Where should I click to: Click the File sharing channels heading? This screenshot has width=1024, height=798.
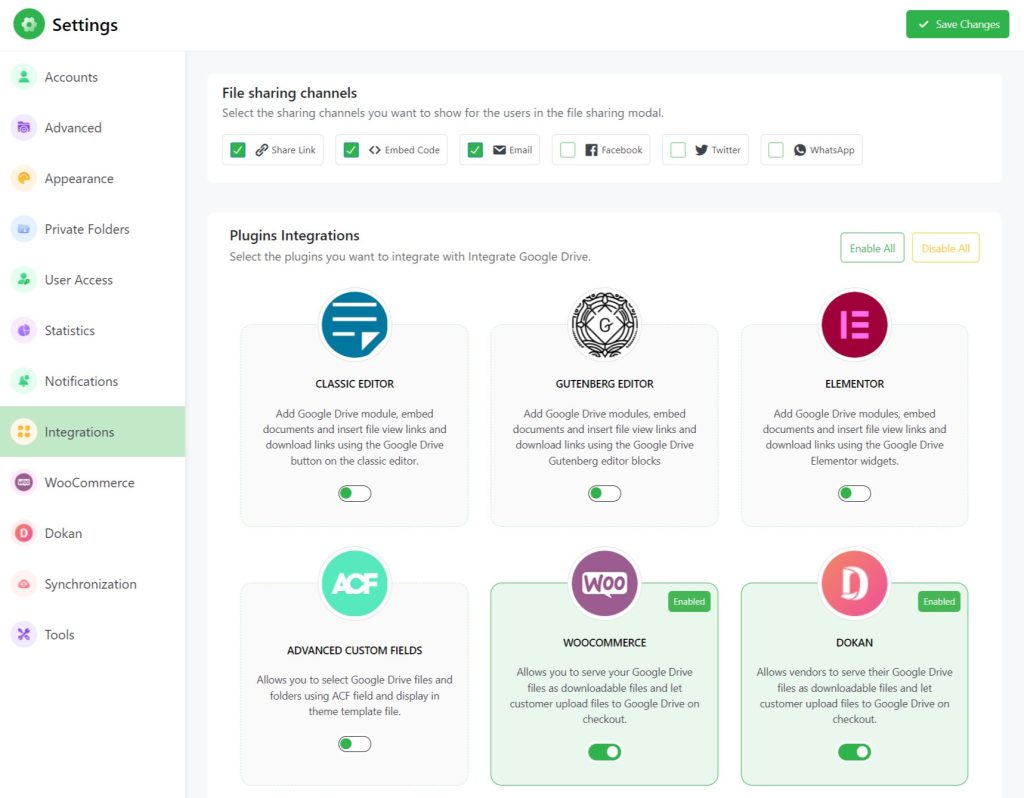click(289, 93)
